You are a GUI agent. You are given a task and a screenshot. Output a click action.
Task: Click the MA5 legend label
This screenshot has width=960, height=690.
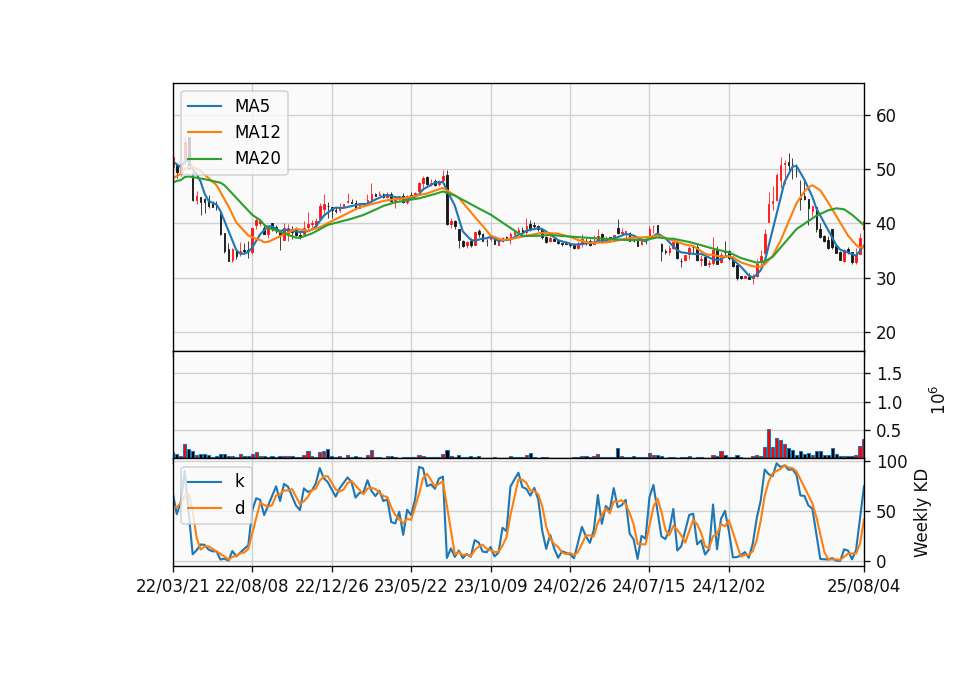252,106
